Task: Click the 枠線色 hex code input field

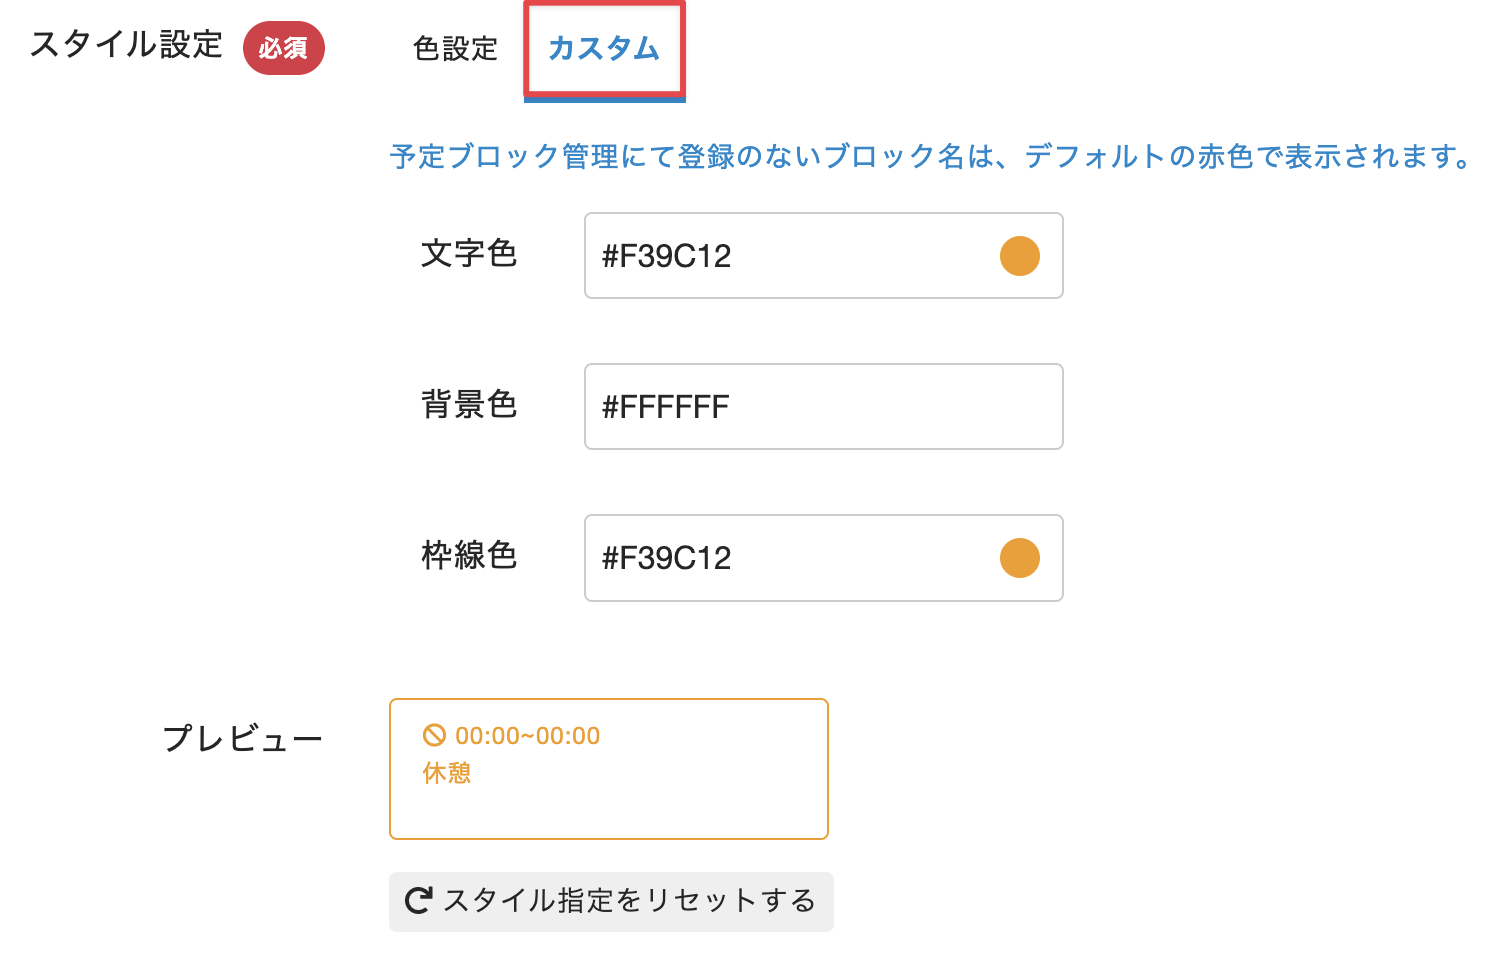Action: coord(780,558)
